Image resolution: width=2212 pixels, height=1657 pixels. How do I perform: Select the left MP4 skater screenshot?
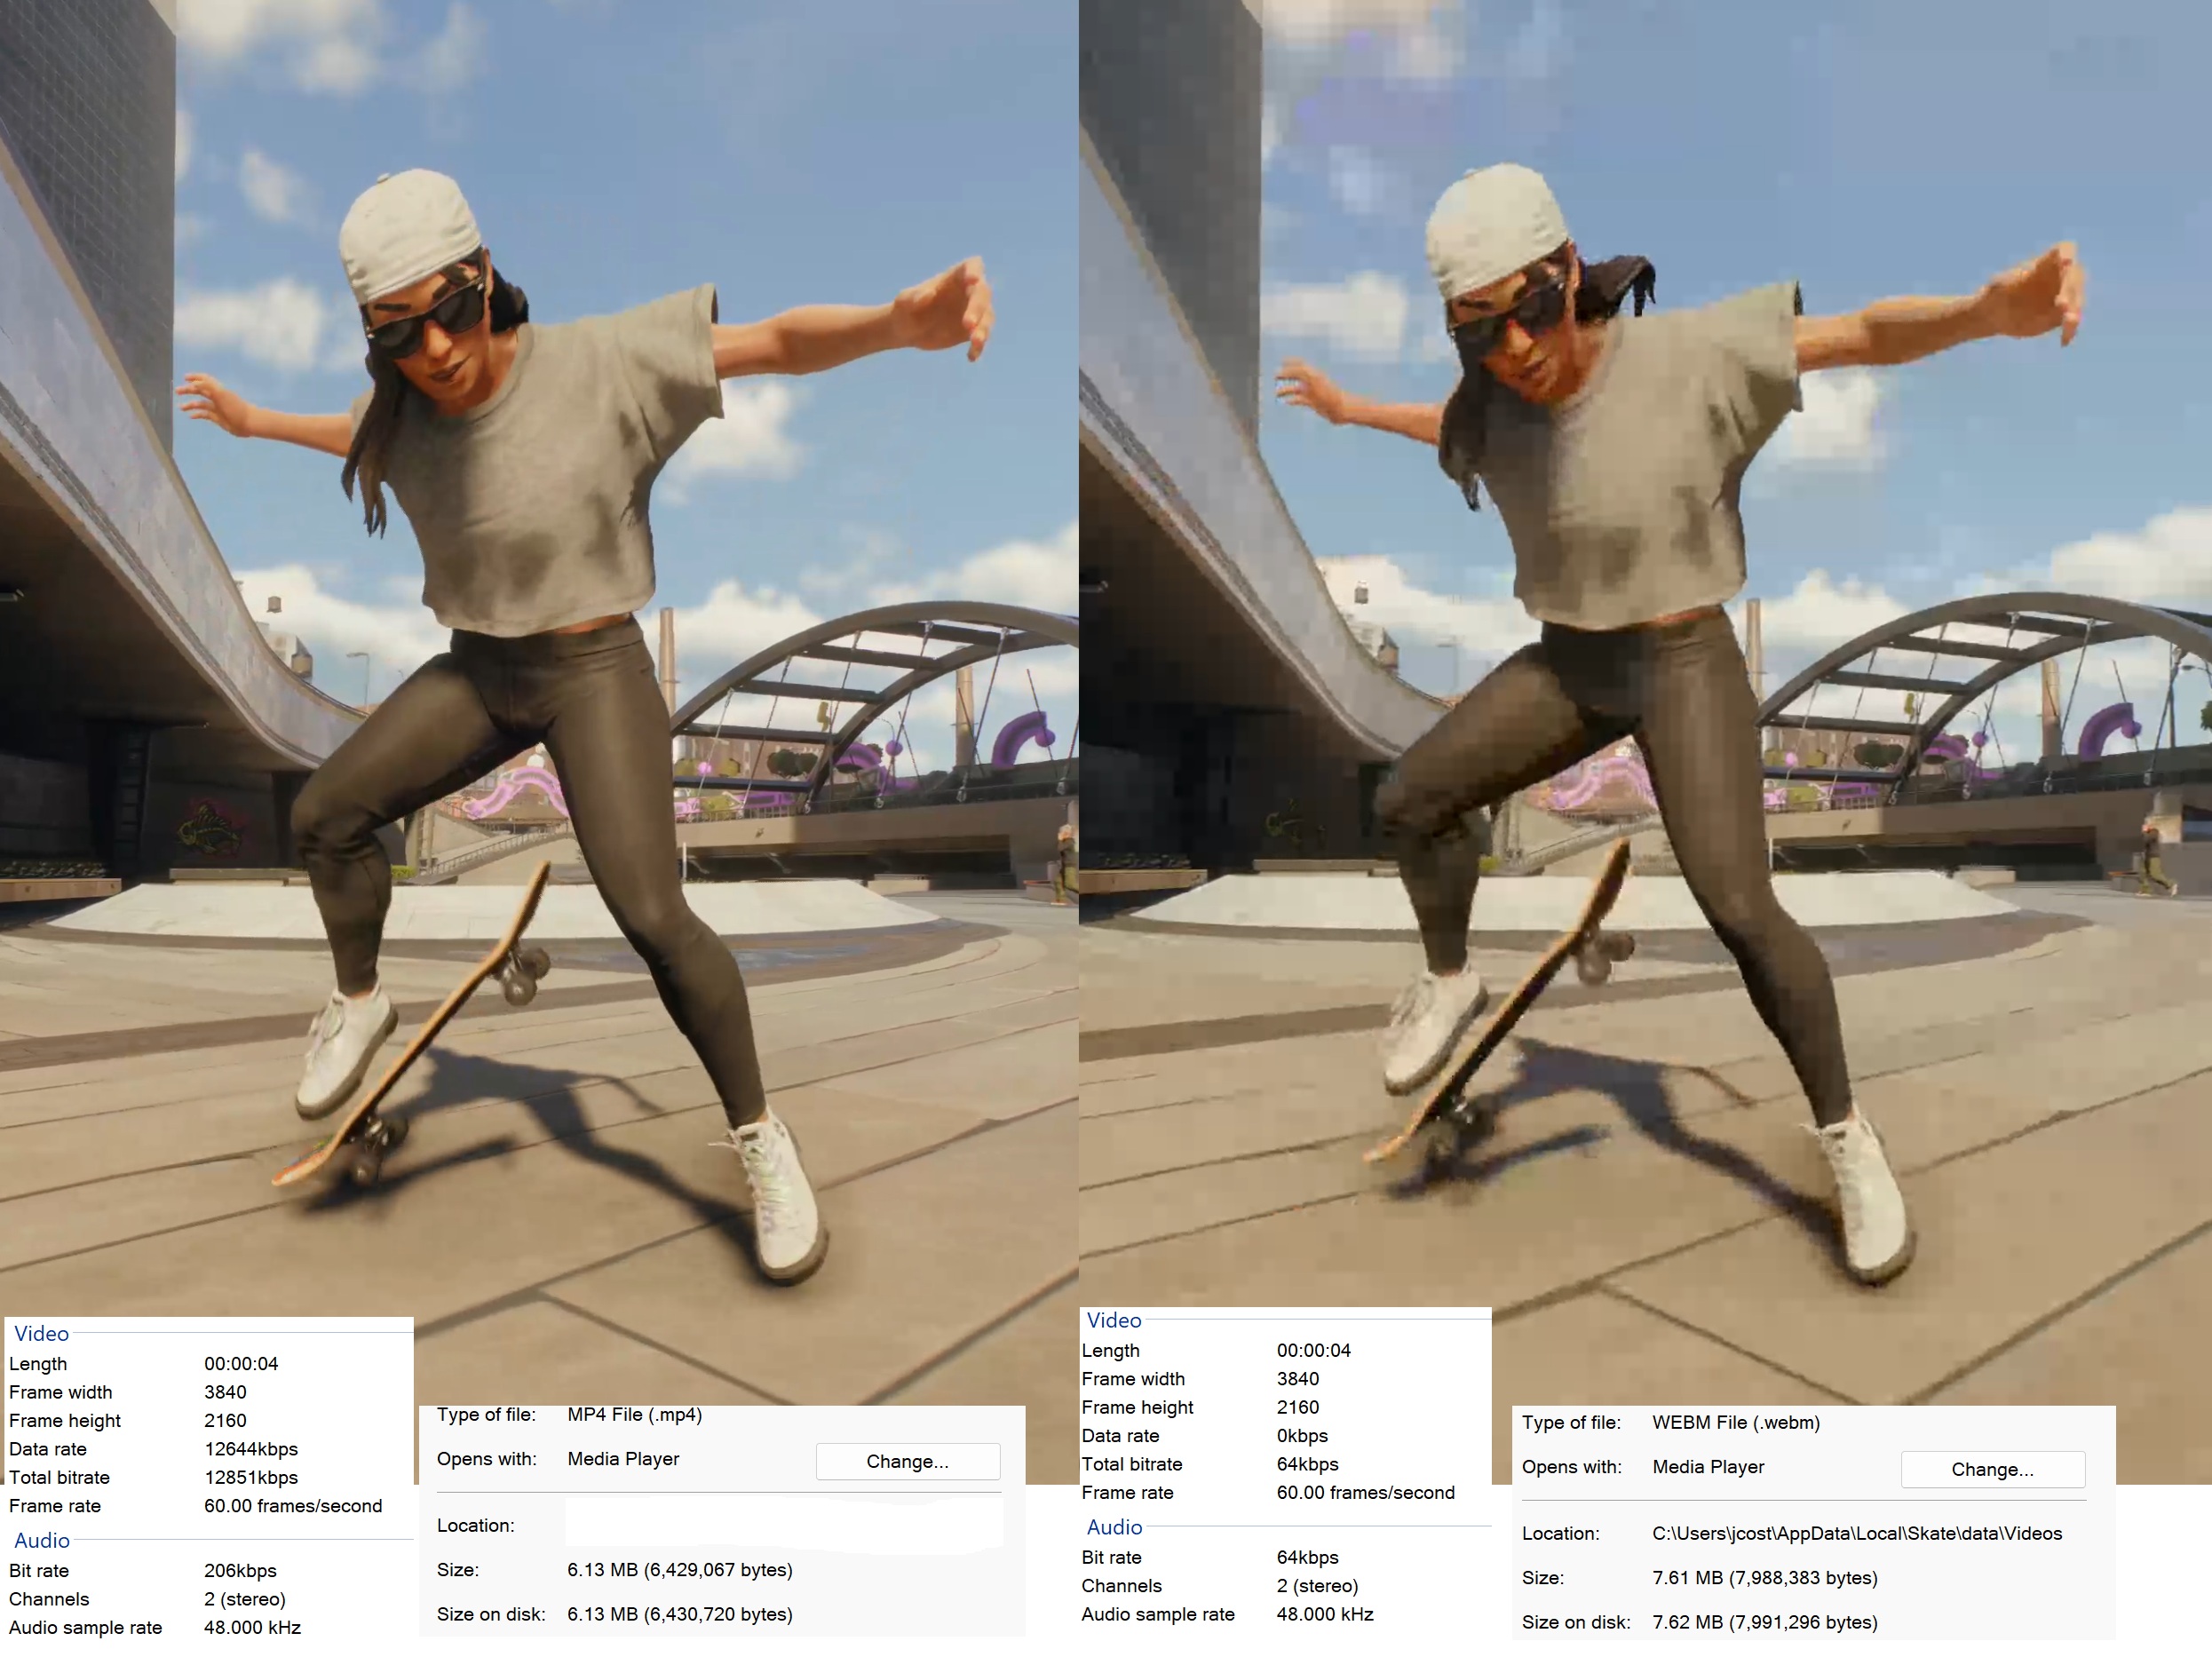(538, 650)
